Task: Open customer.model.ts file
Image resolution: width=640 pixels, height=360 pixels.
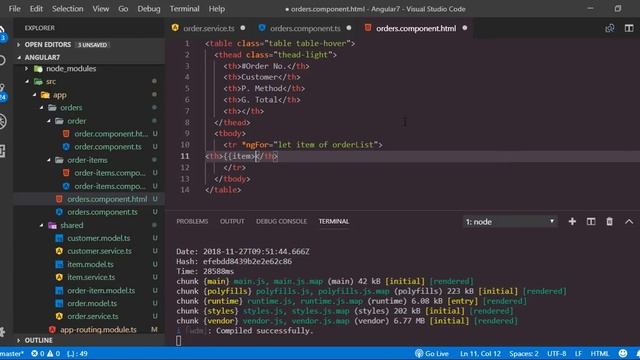Action: (99, 238)
